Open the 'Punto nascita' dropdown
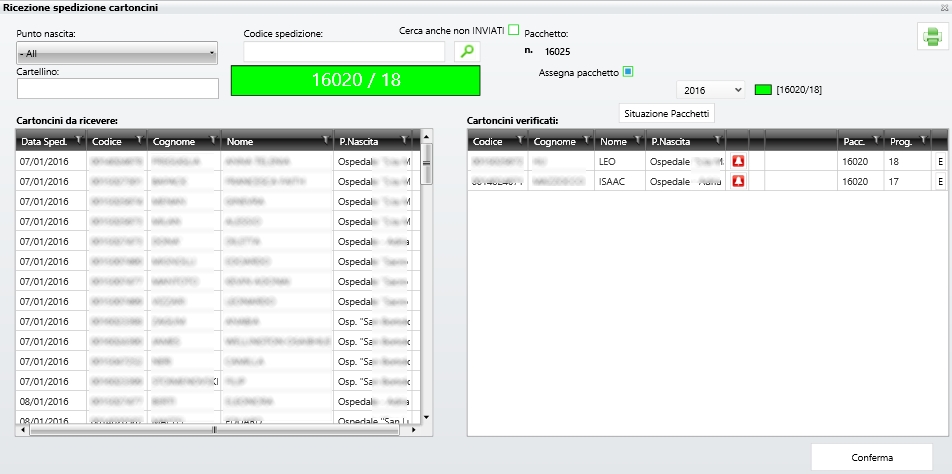 coord(117,53)
